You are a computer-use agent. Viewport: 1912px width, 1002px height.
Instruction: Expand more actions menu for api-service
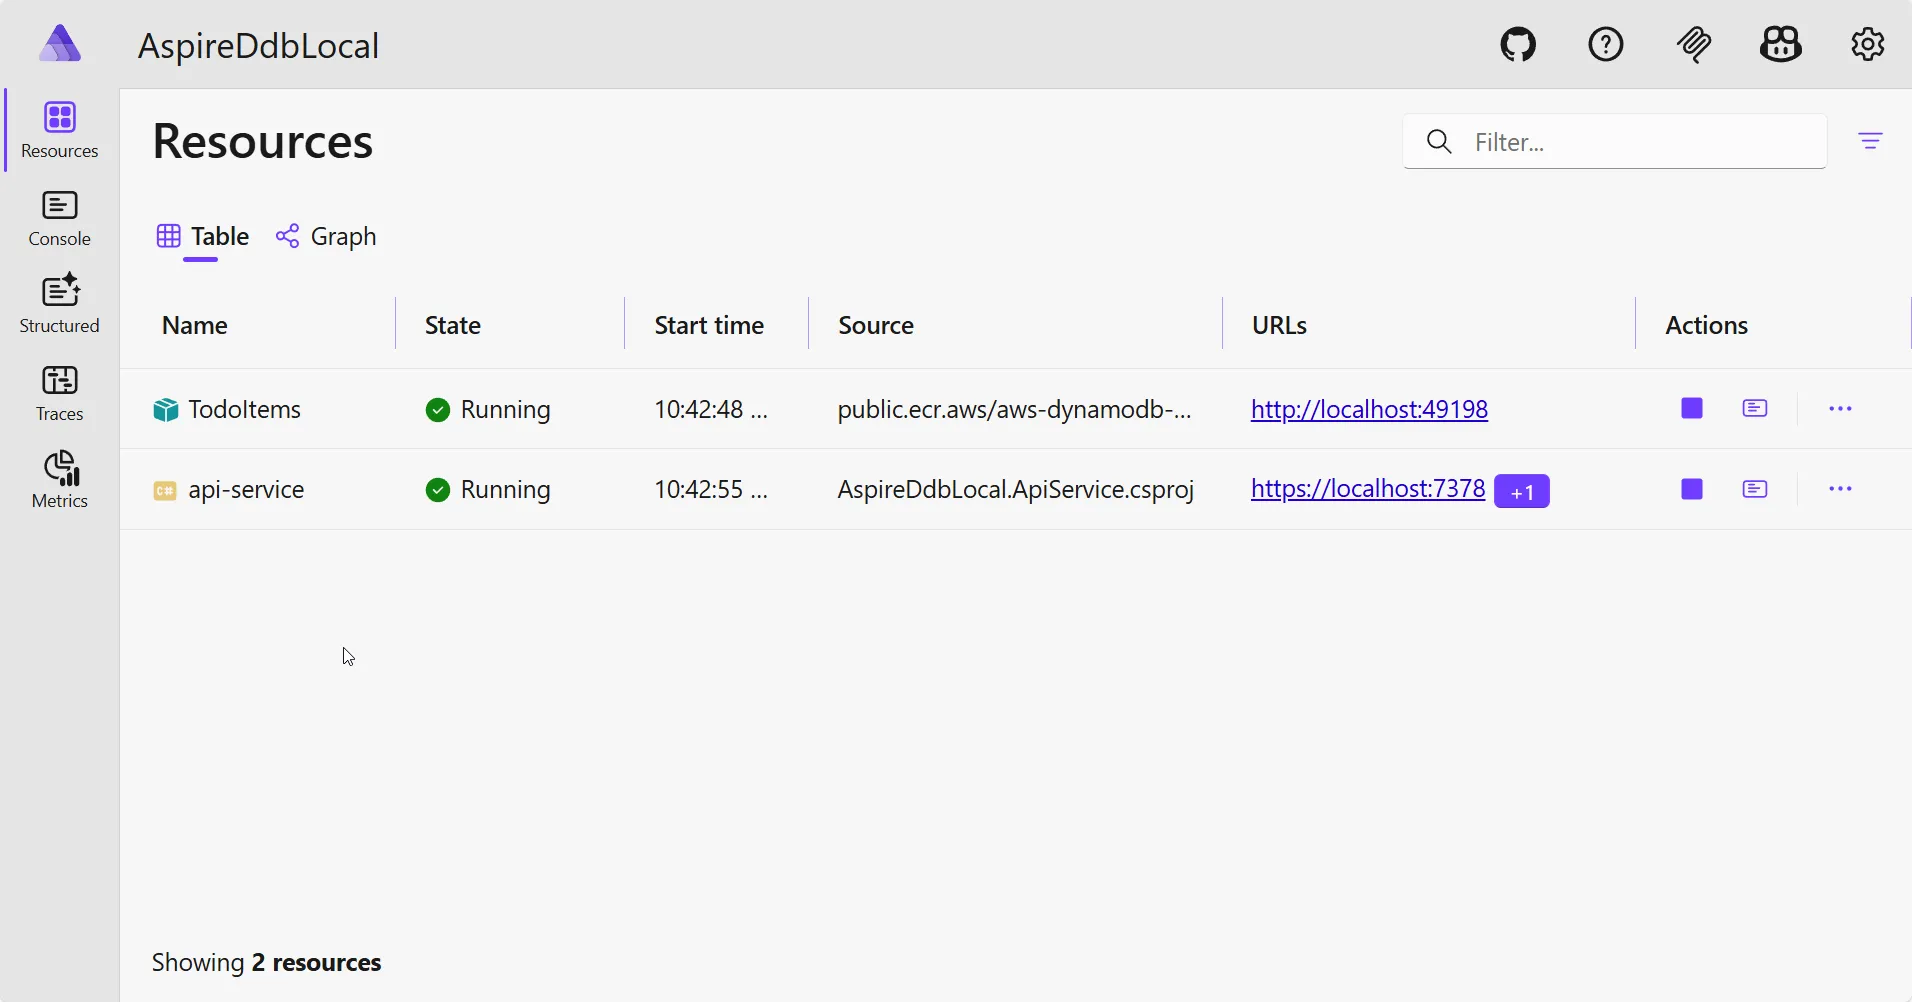coord(1840,489)
